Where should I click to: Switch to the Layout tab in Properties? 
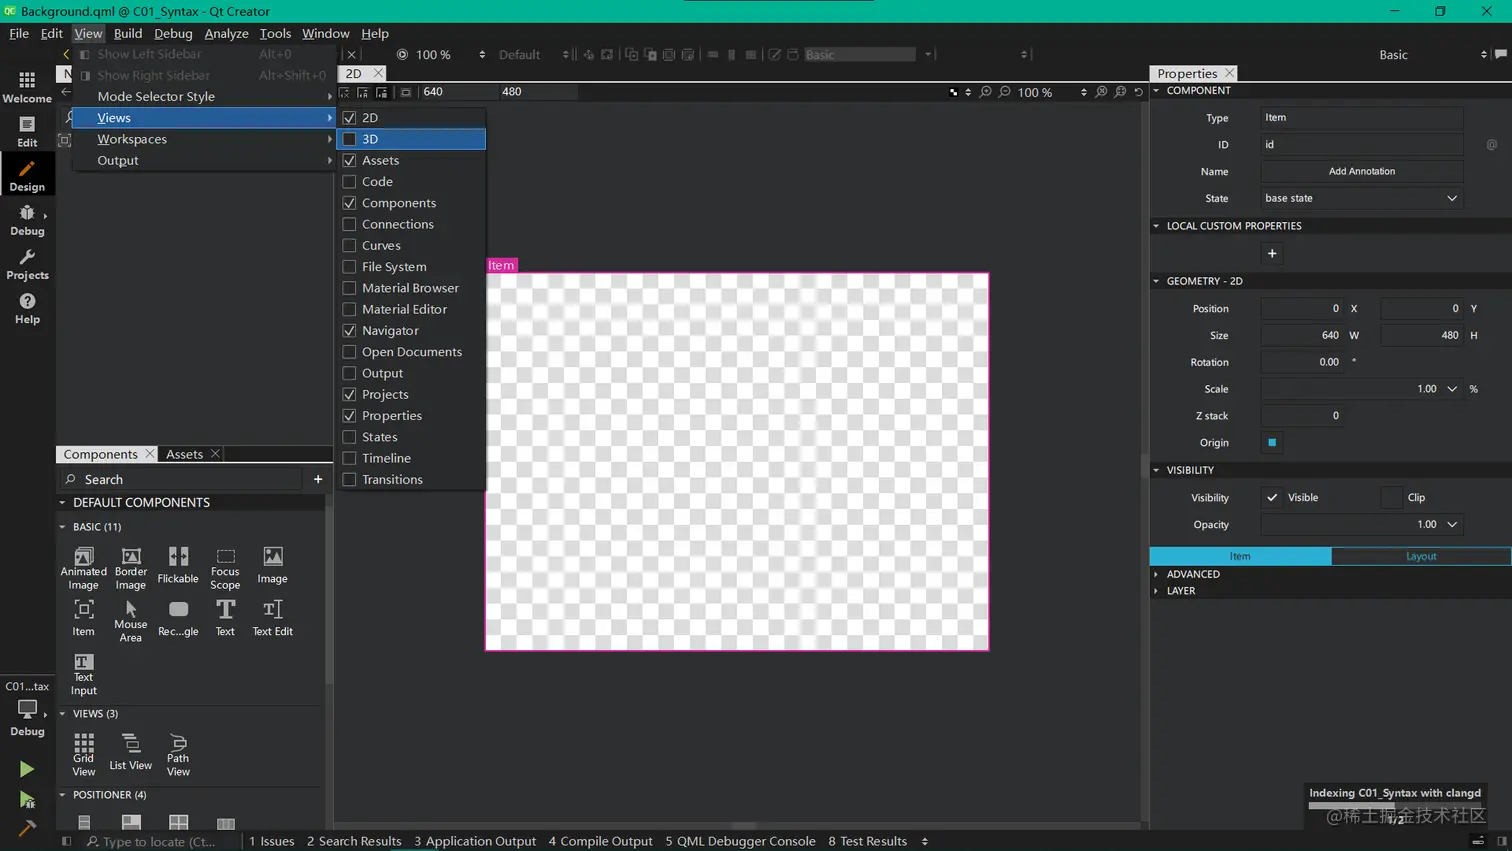pos(1421,556)
